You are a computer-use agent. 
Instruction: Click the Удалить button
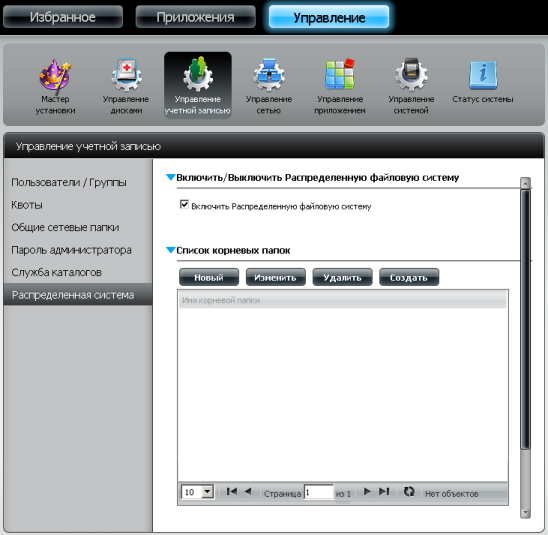[342, 277]
